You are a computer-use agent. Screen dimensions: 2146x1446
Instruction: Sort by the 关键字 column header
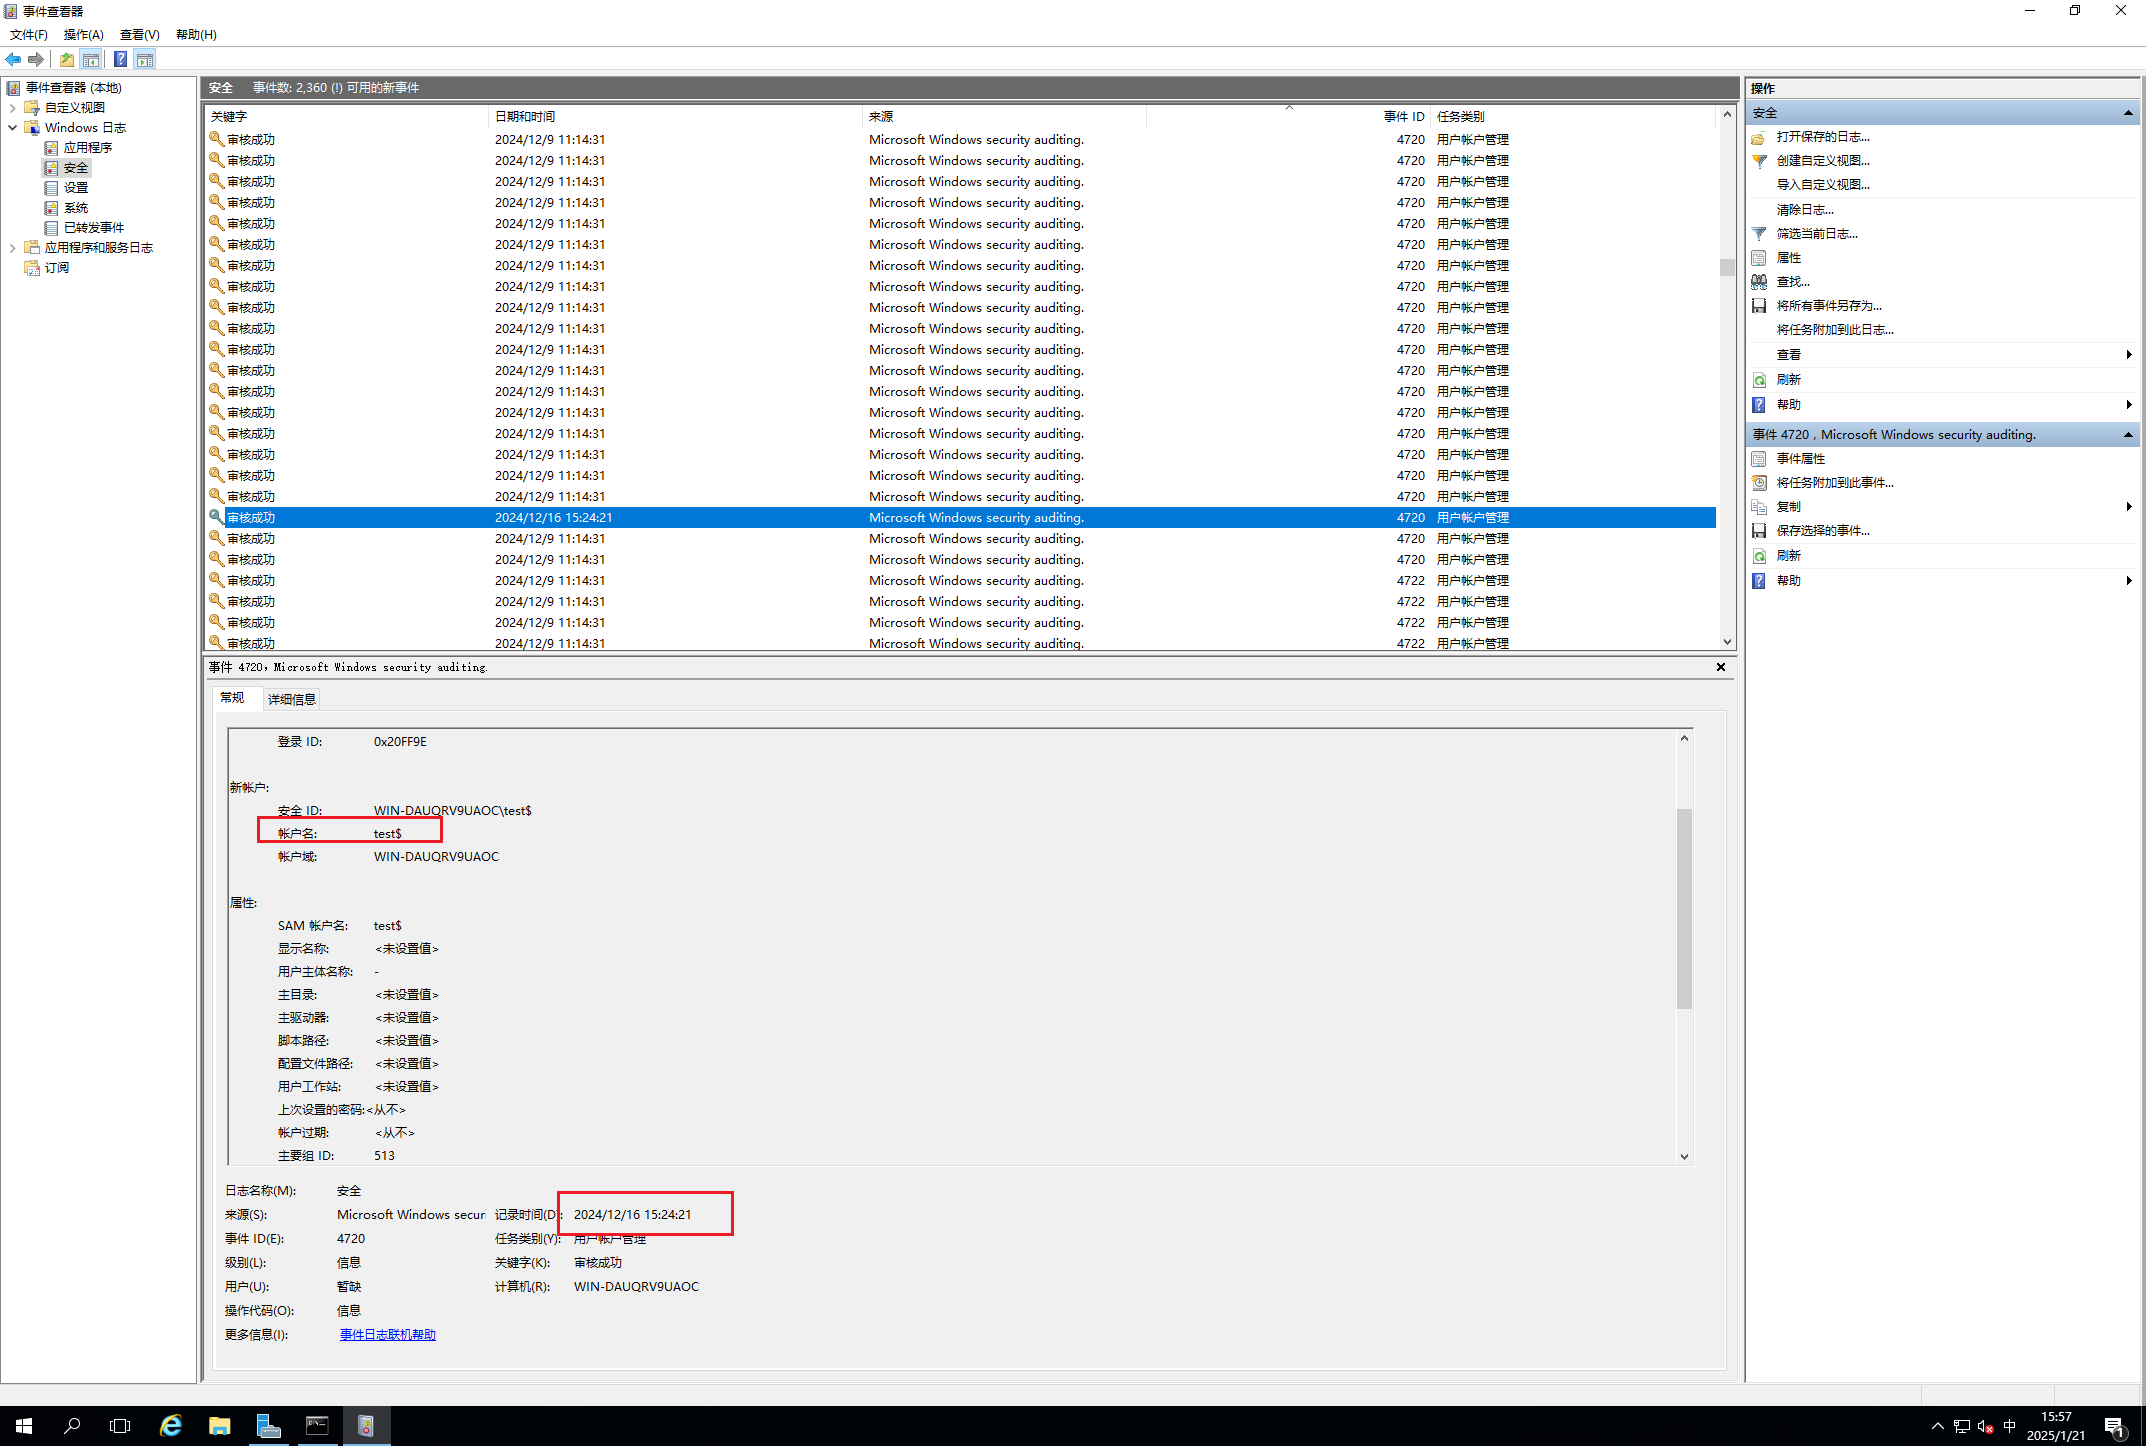[x=347, y=117]
